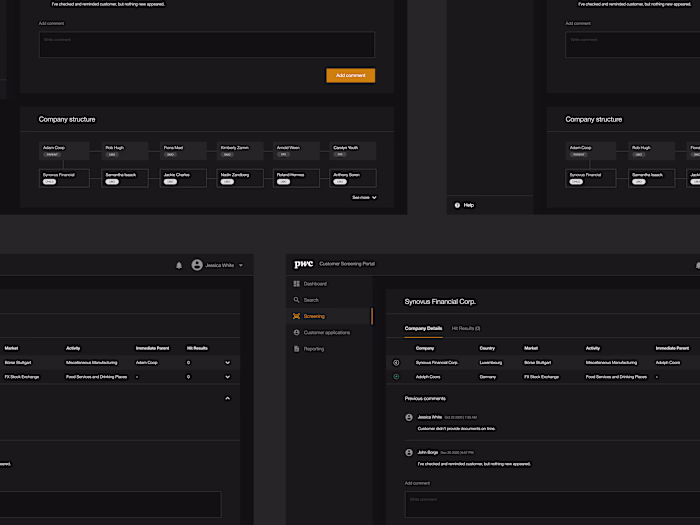Select the Roland Hermes structure node
This screenshot has width=700, height=525.
pos(296,178)
